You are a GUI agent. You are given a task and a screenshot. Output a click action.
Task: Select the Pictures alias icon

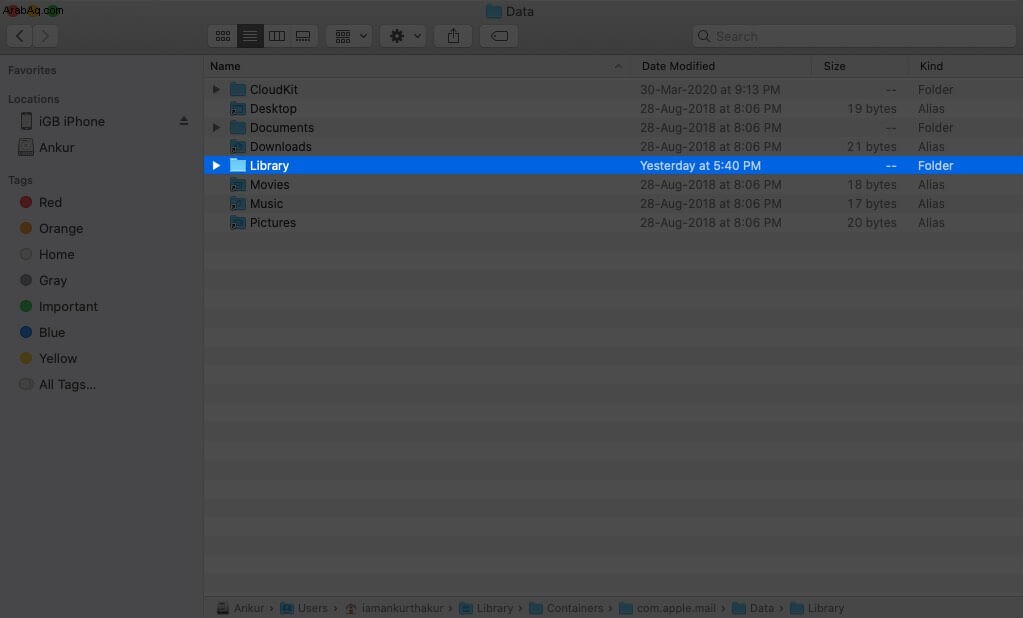click(238, 223)
